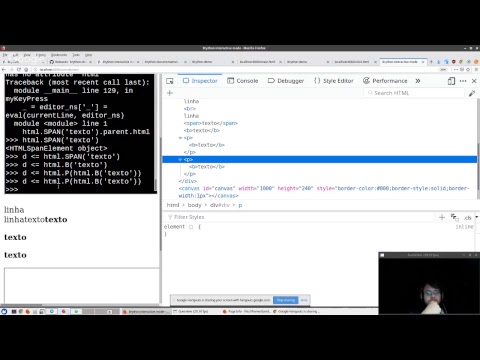Open the Brython interactive mode taskbar entry

click(x=146, y=311)
